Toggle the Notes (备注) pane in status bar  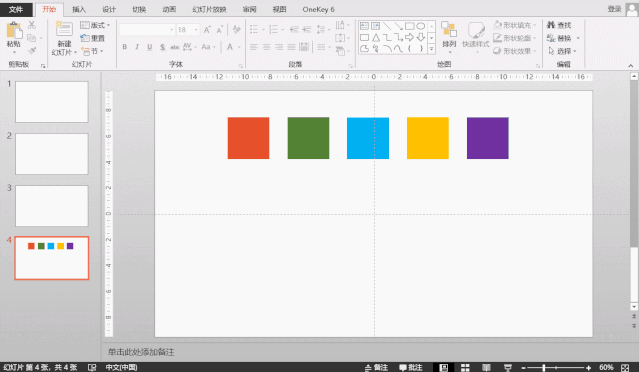(x=376, y=367)
